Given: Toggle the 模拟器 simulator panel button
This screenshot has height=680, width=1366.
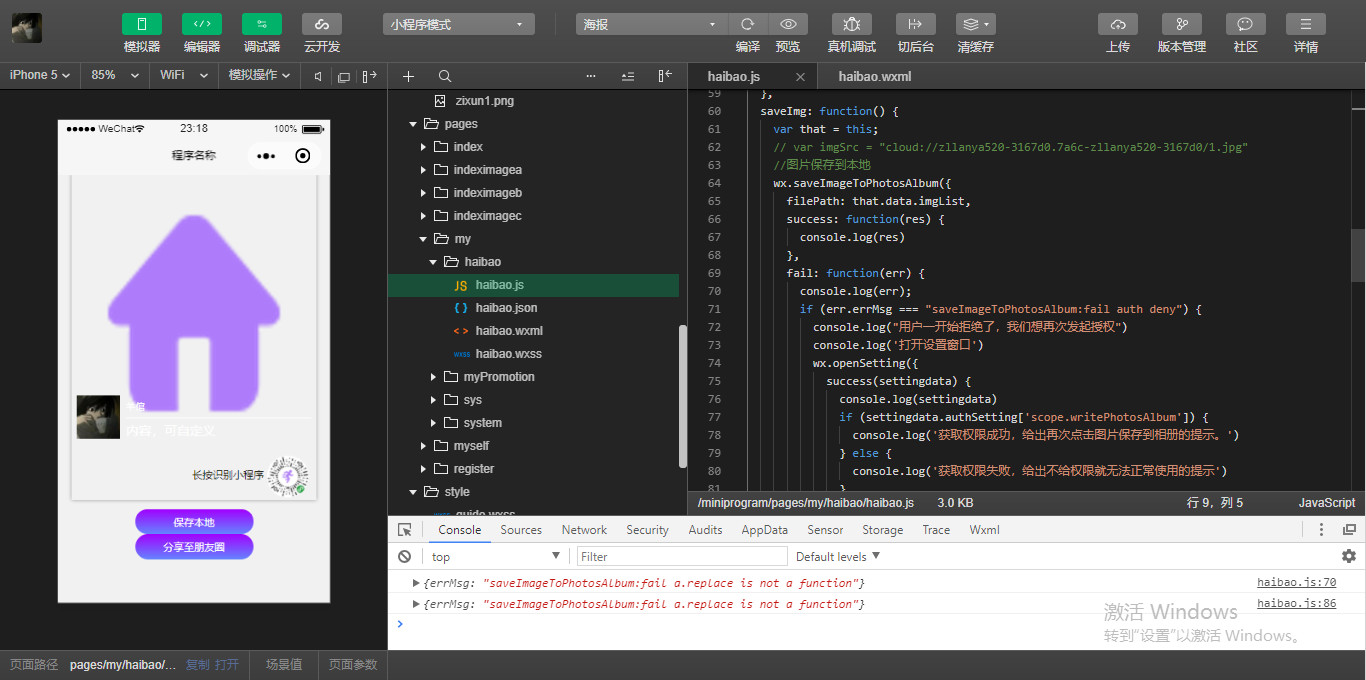Looking at the screenshot, I should click(141, 24).
